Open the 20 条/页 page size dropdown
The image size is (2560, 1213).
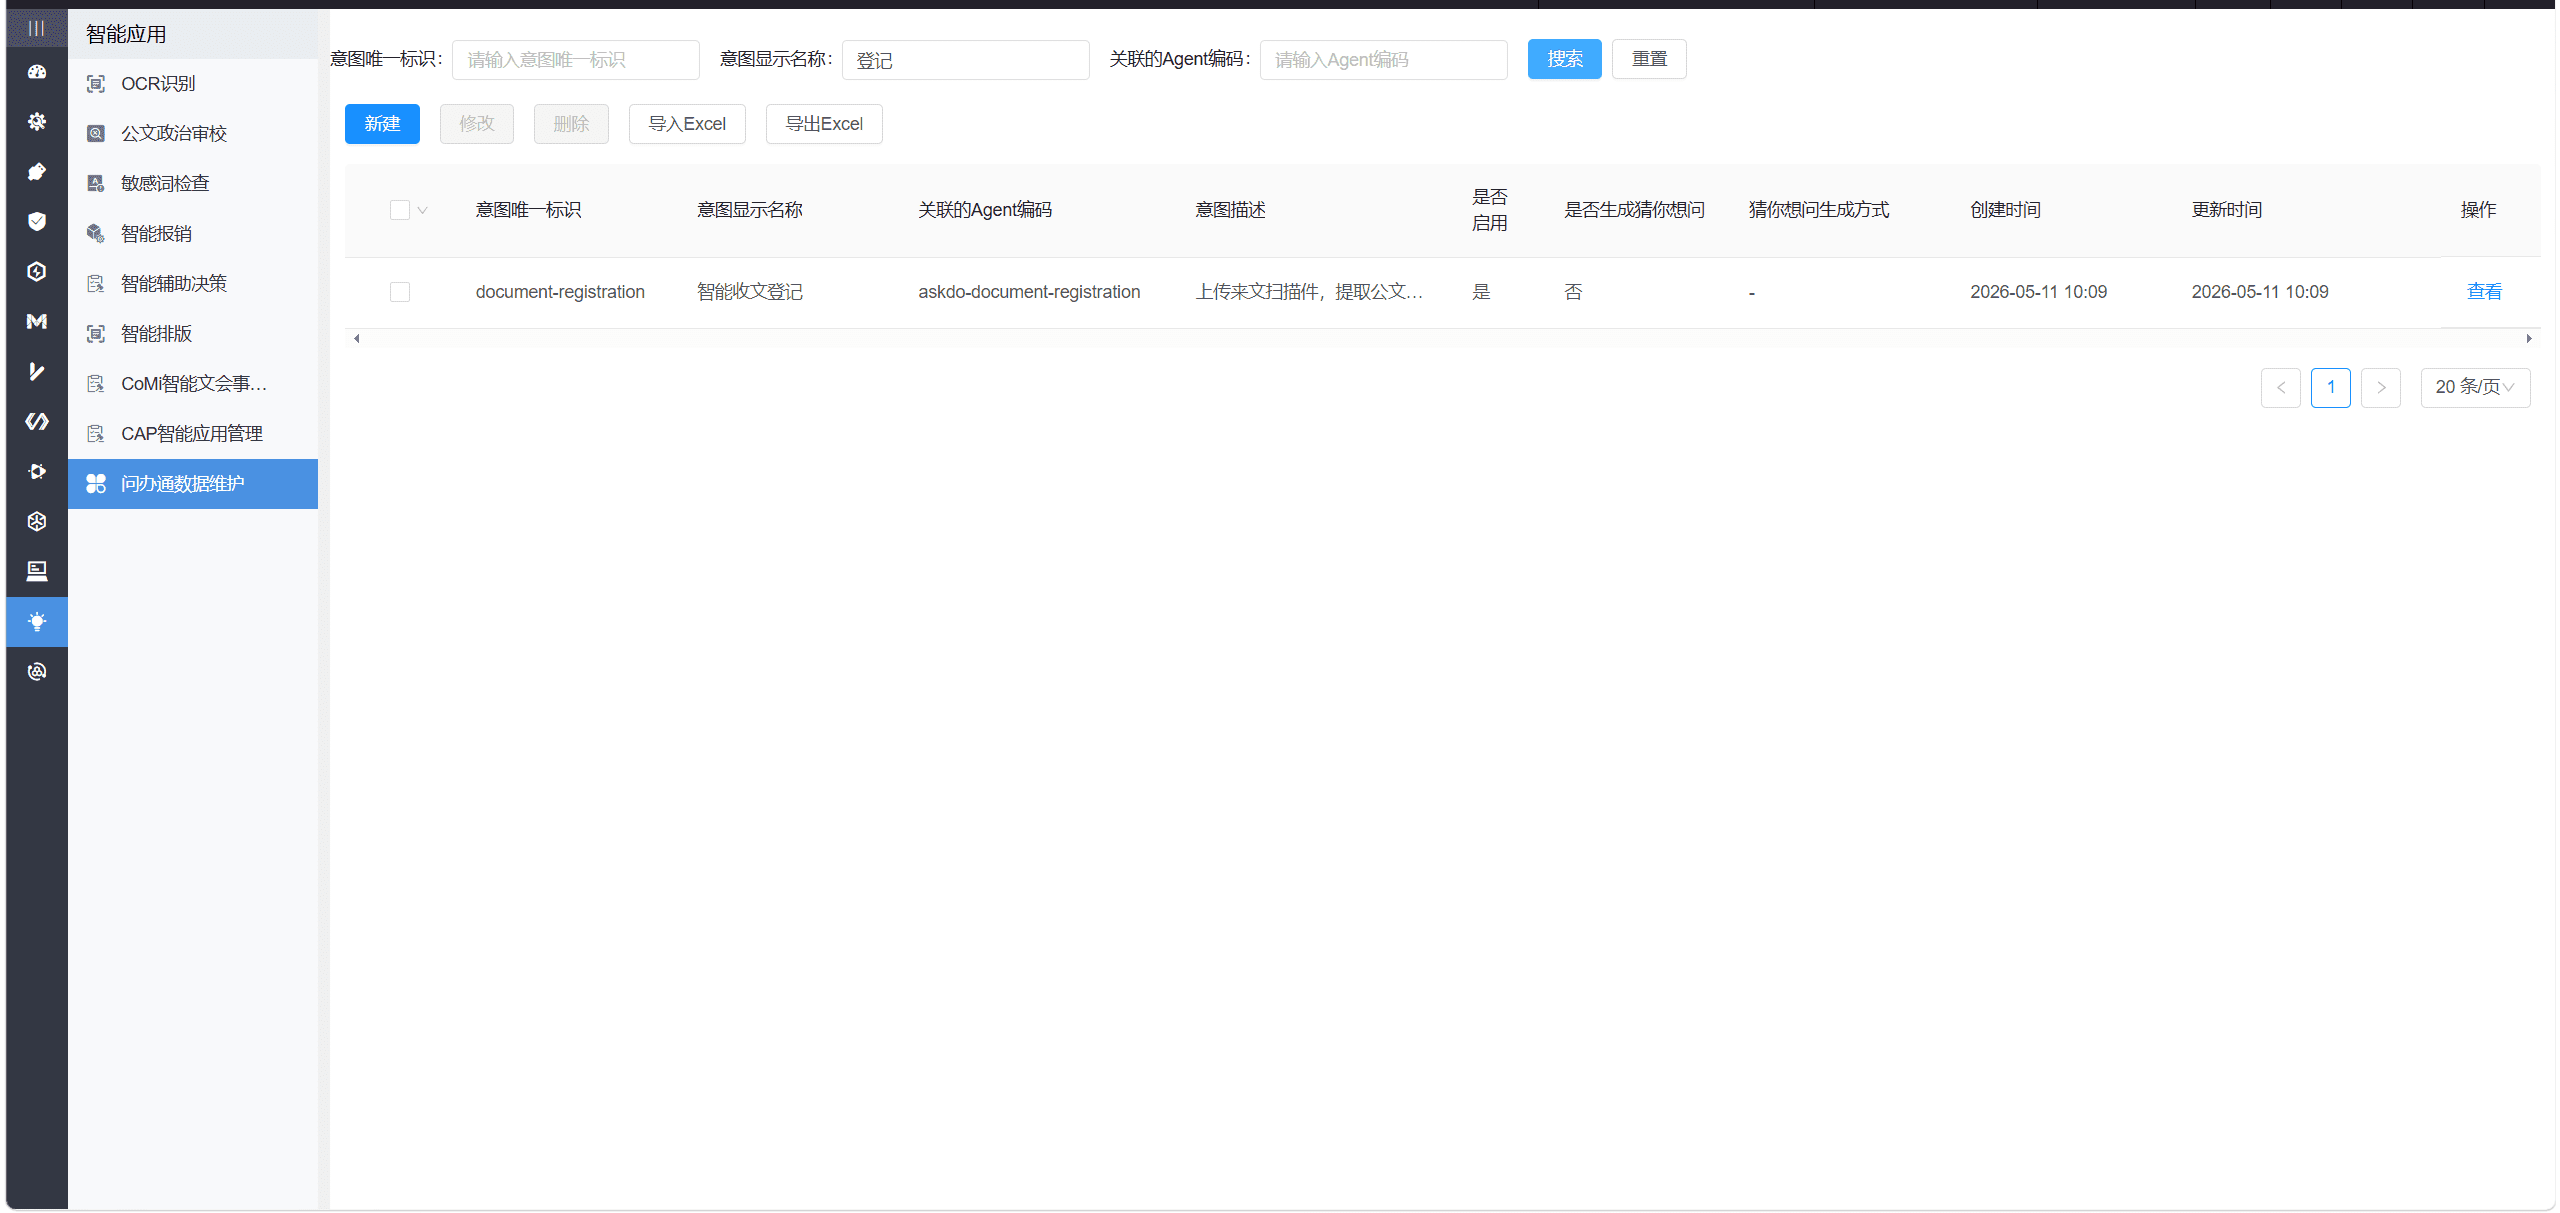[x=2475, y=387]
